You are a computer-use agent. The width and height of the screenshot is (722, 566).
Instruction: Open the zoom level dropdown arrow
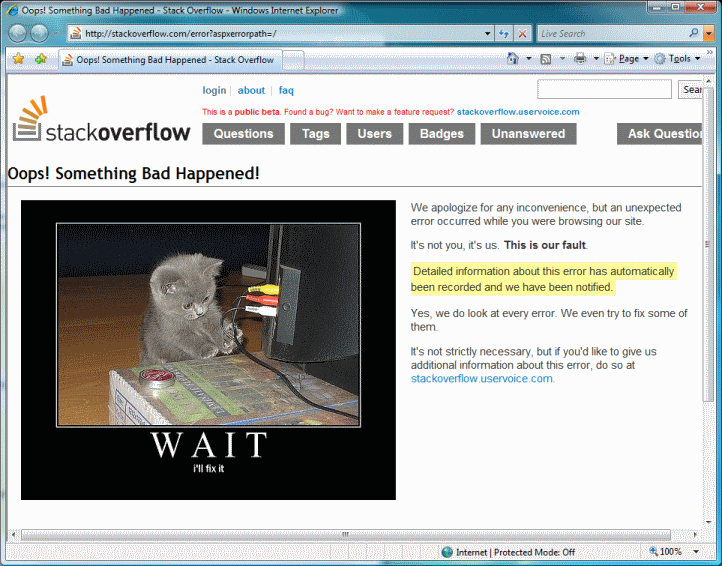coord(696,552)
